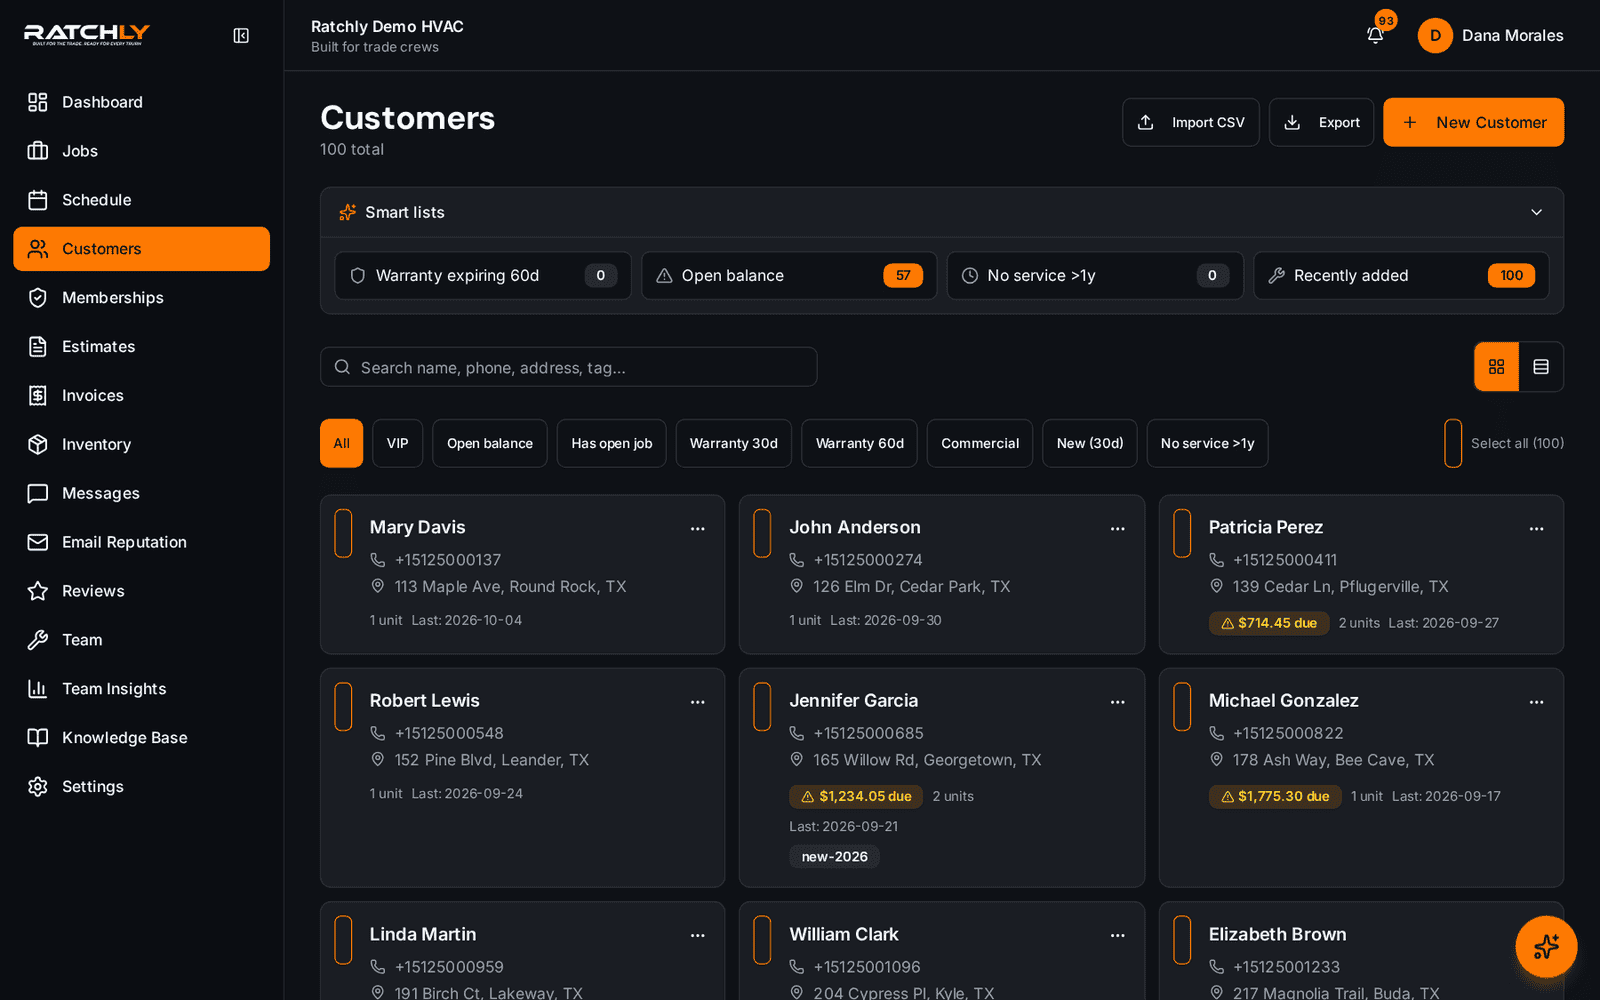Open Team Insights in sidebar

[141, 689]
